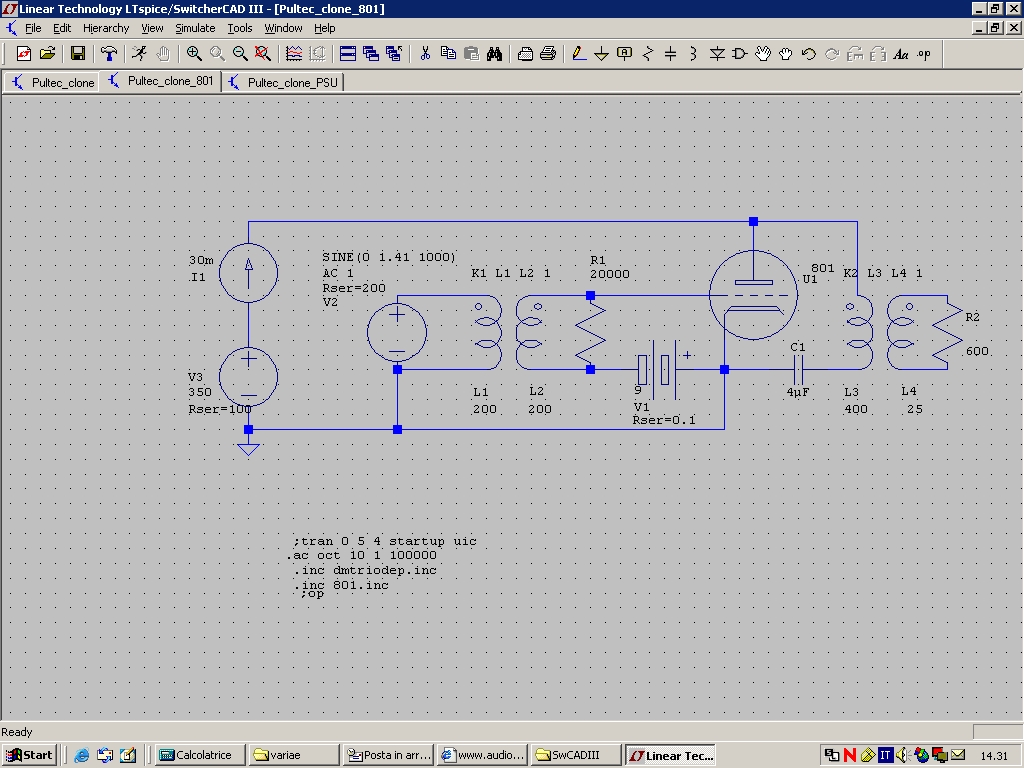Click the IT language indicator in tray
Screen dimensions: 1024x768
(885, 755)
